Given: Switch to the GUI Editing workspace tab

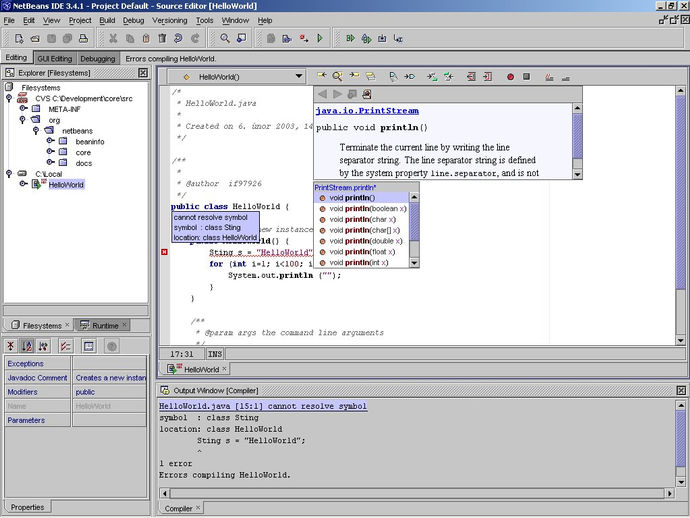Looking at the screenshot, I should 55,59.
